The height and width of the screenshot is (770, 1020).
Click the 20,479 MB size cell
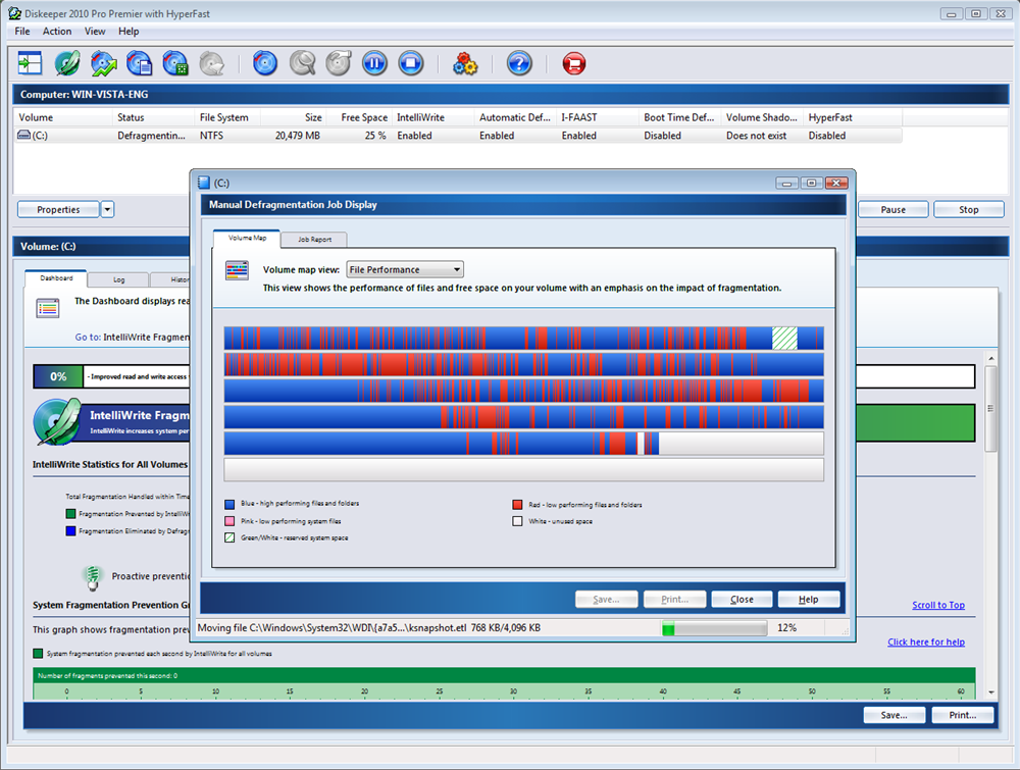(297, 135)
